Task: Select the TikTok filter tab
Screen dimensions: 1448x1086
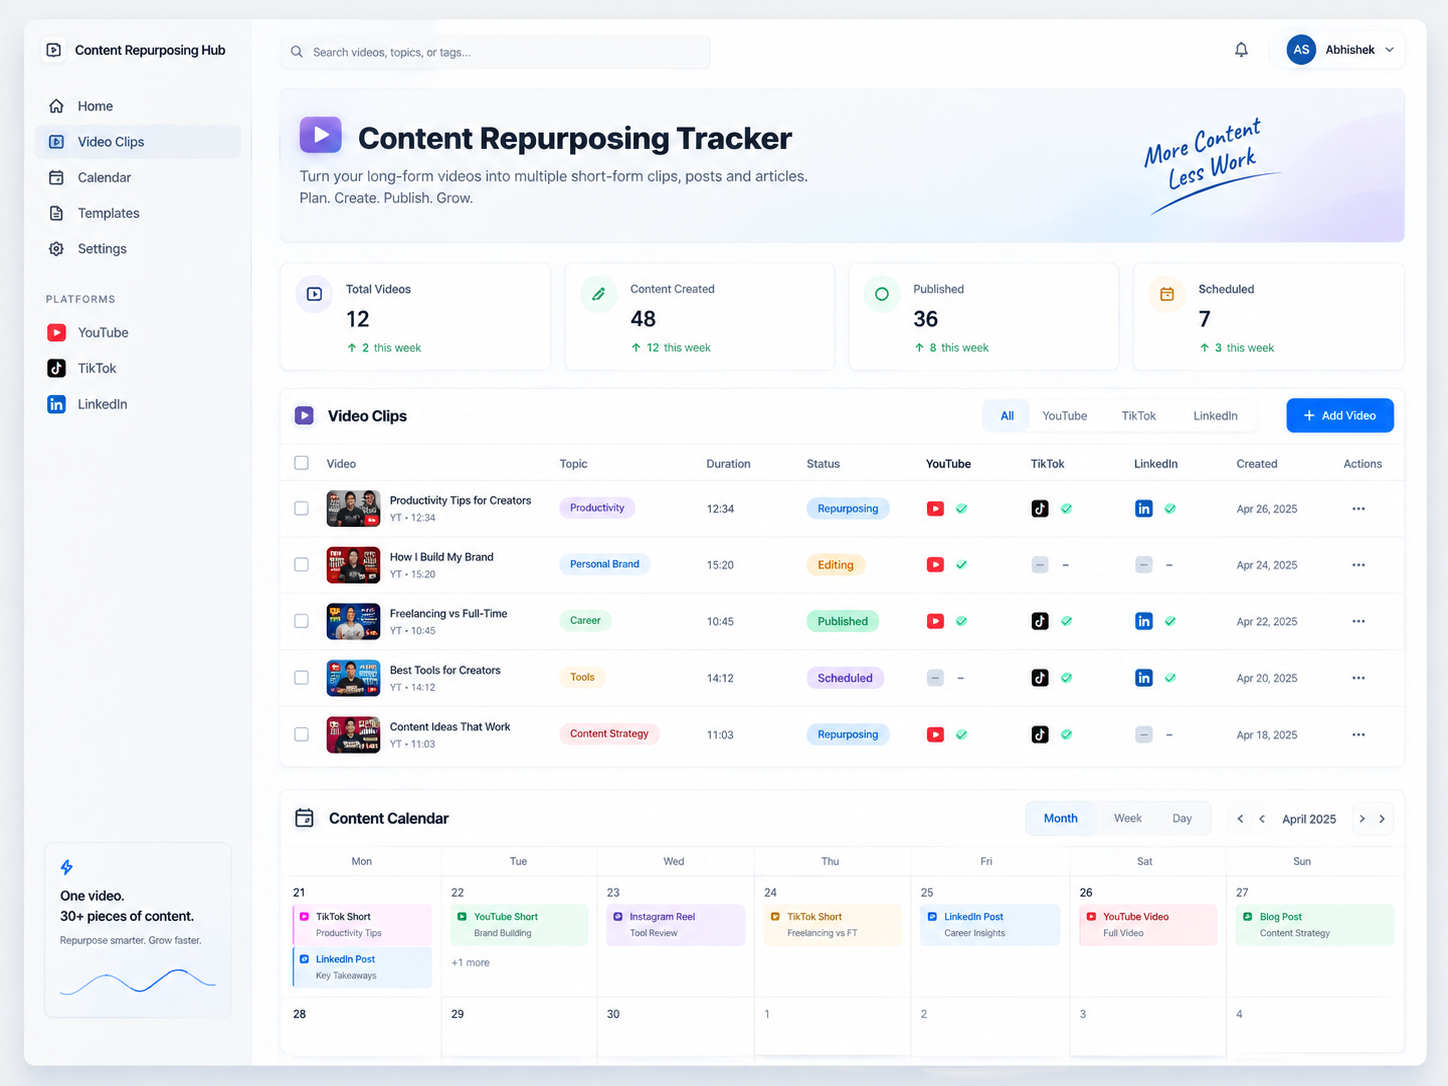Action: [1138, 416]
